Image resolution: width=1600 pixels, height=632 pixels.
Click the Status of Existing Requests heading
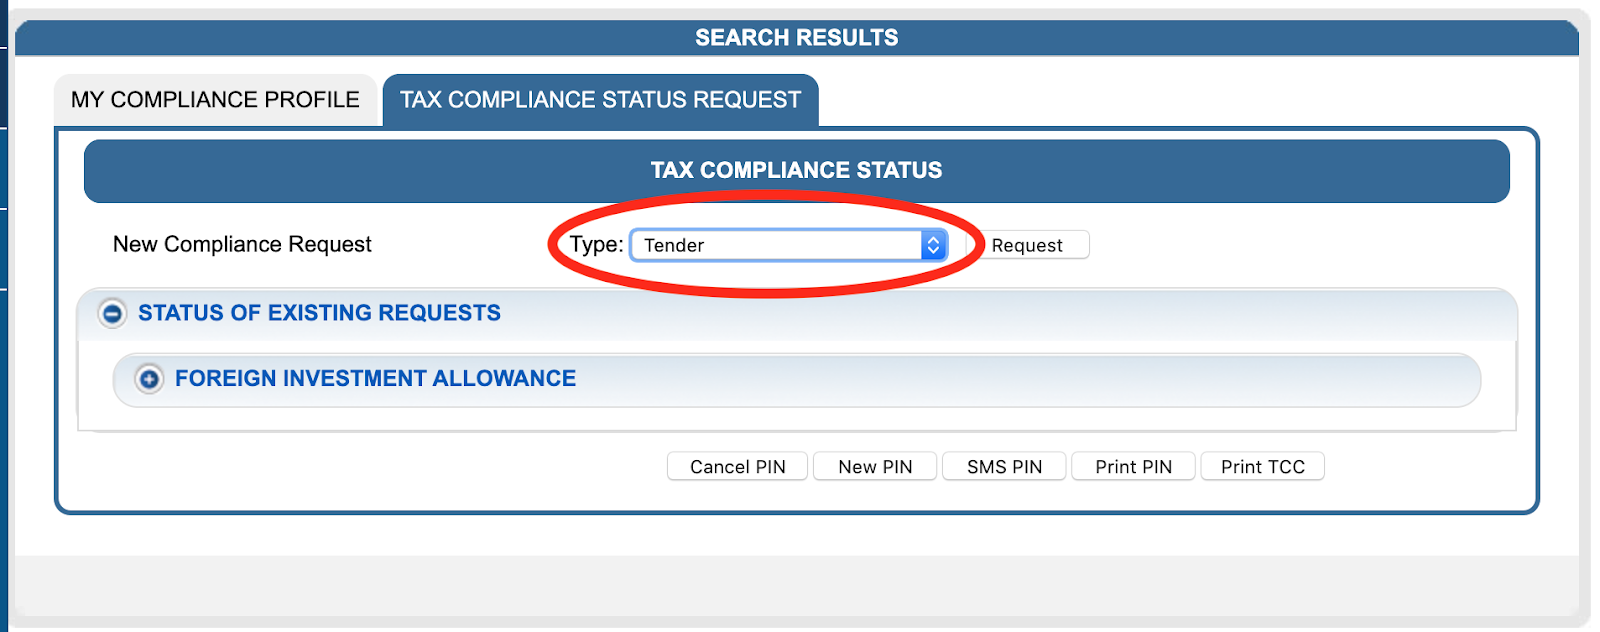[319, 313]
